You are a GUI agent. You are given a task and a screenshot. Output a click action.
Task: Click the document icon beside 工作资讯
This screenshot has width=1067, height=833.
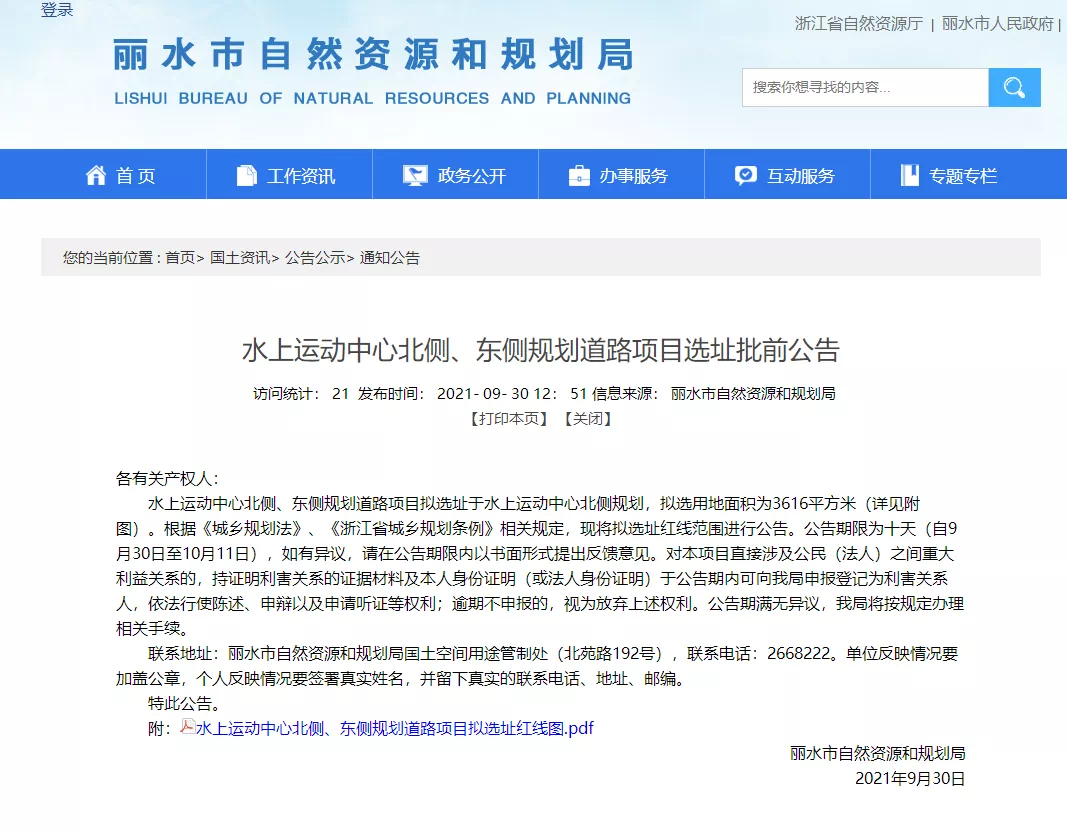point(246,176)
